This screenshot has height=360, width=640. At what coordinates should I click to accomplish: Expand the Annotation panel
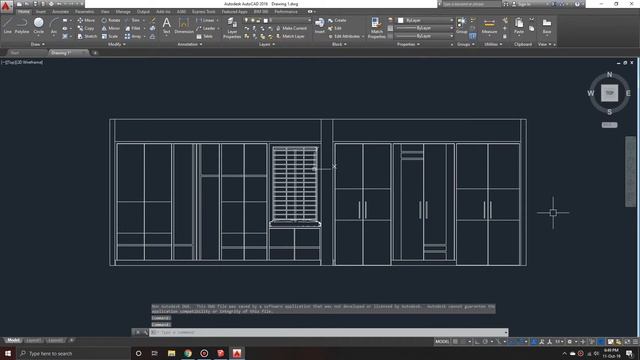click(x=190, y=44)
